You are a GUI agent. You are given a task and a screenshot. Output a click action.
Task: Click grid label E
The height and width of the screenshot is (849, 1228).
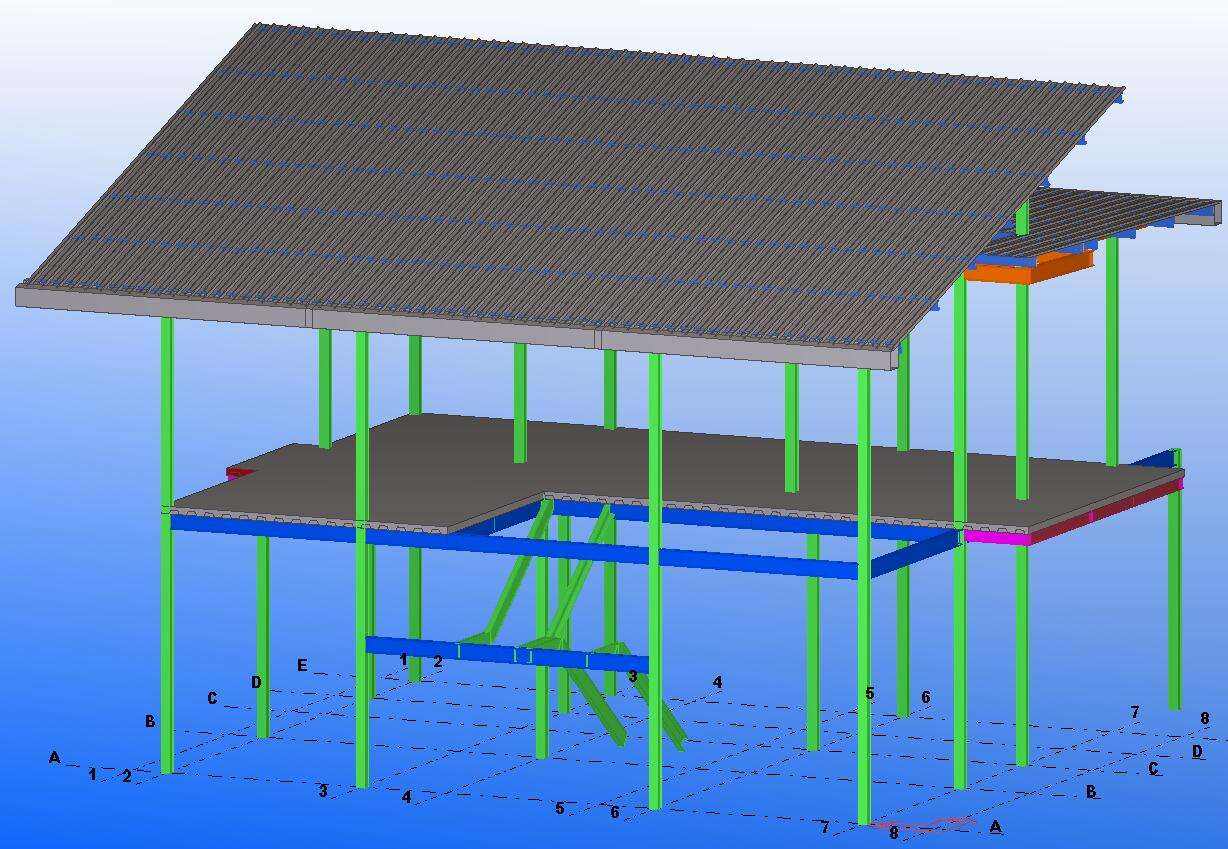tap(302, 665)
